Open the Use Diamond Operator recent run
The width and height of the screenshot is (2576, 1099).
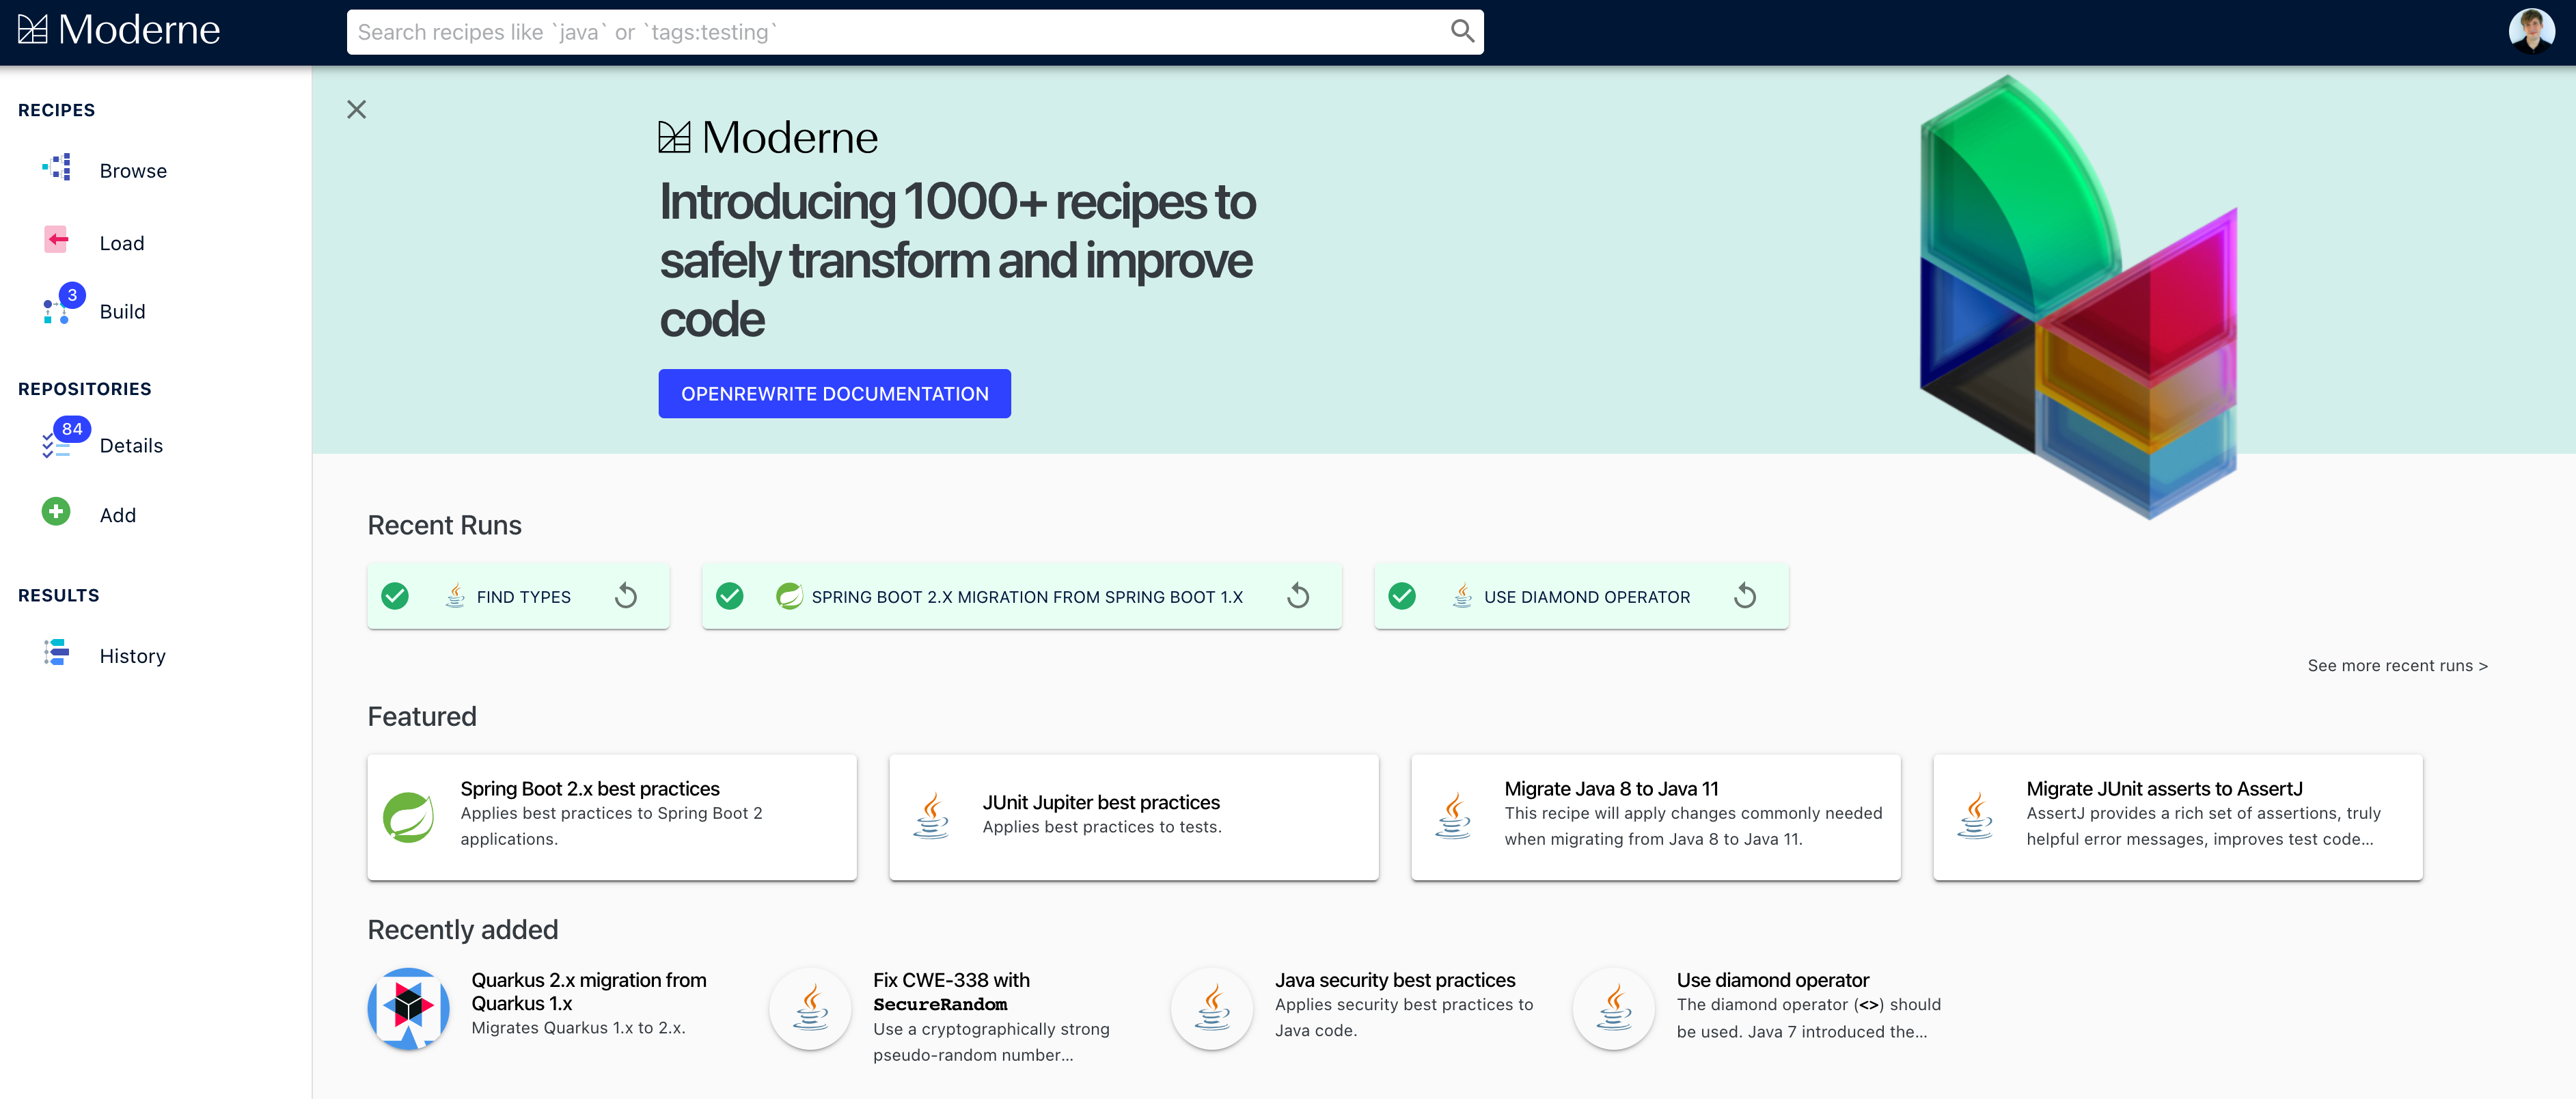(1581, 596)
